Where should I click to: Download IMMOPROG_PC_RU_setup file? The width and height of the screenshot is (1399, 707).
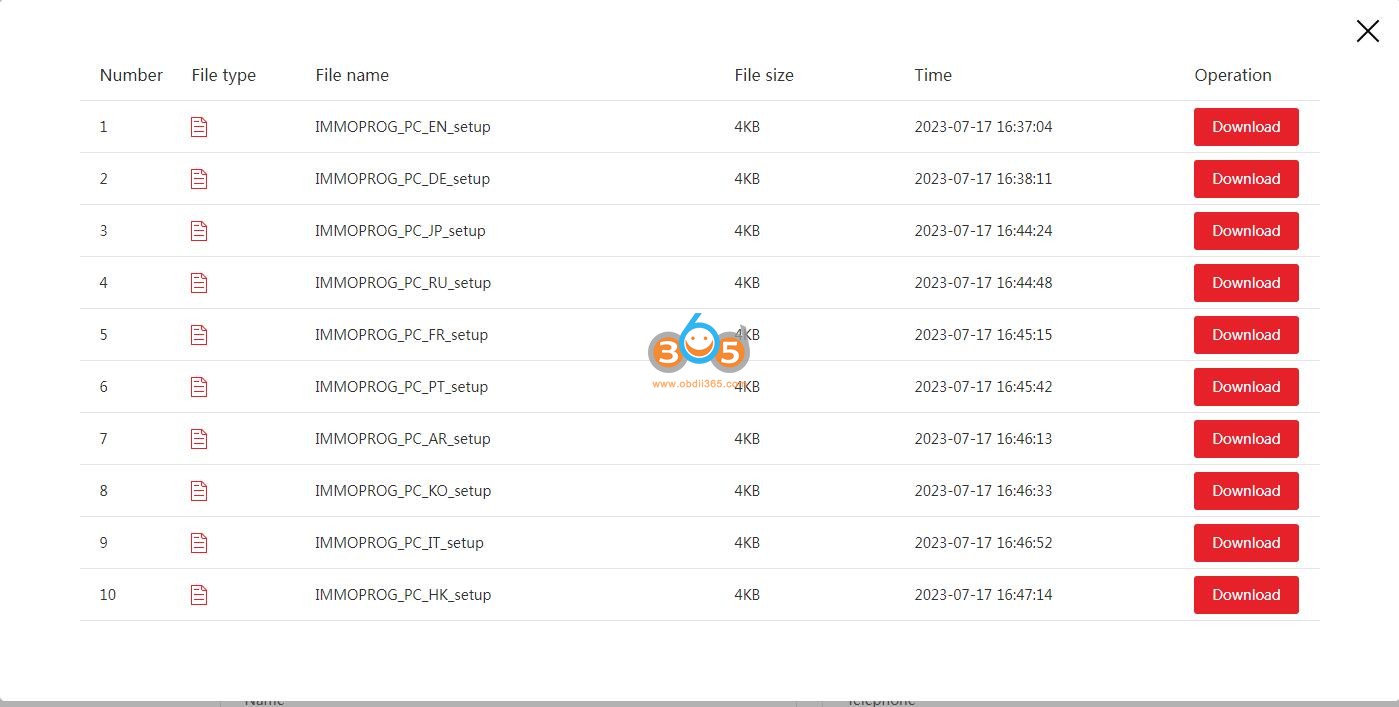(x=1246, y=283)
